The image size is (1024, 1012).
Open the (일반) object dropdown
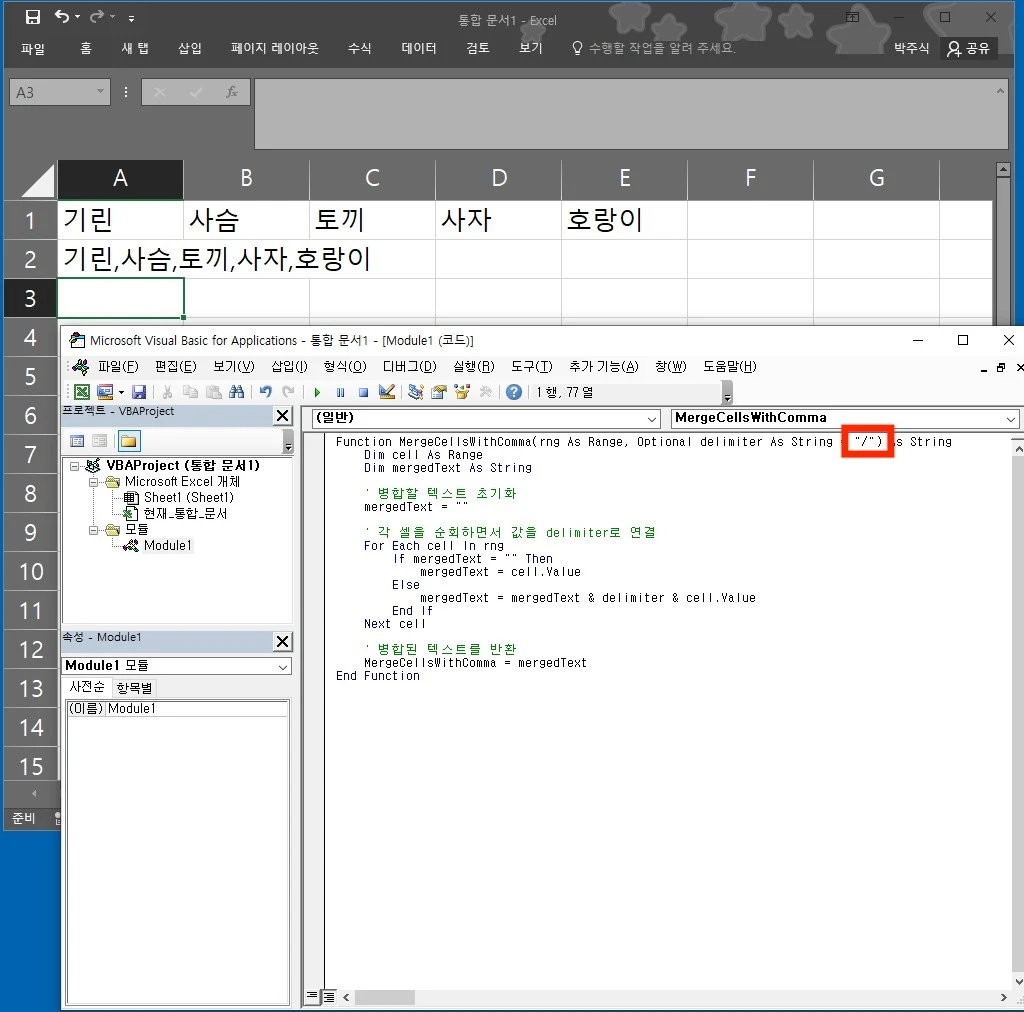[652, 419]
